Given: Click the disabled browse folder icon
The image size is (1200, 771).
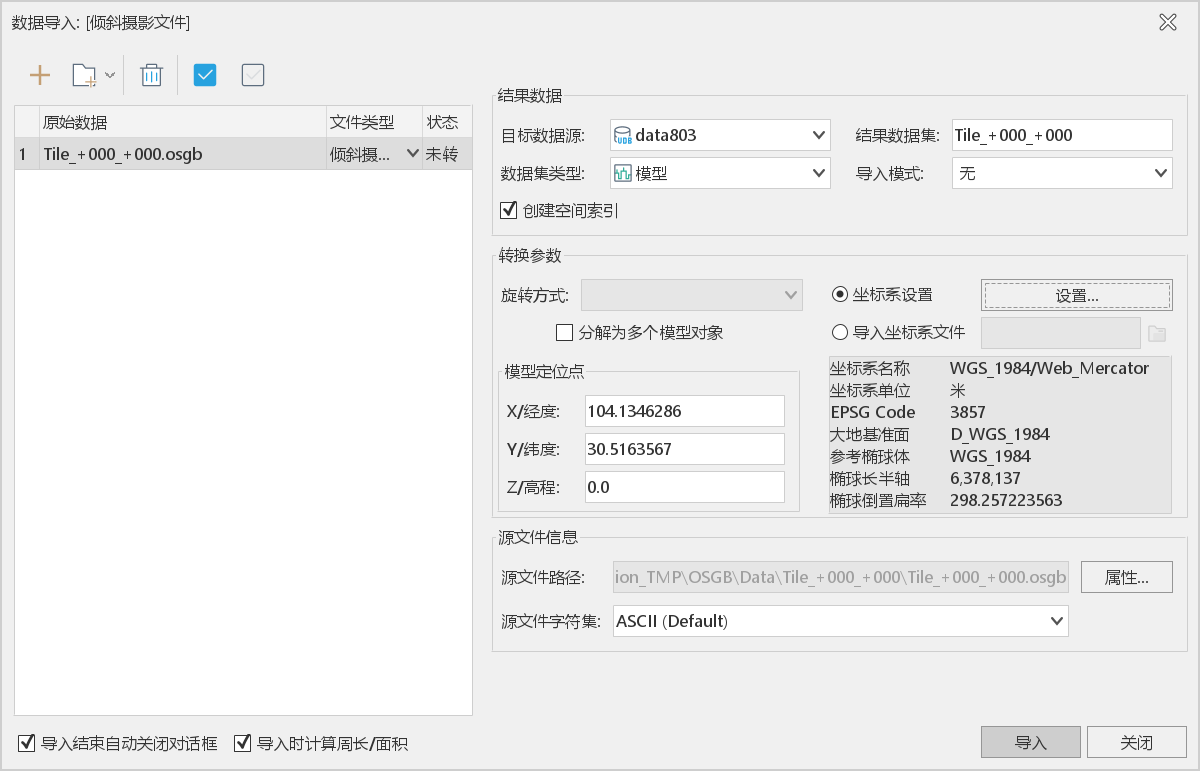Looking at the screenshot, I should (x=1157, y=333).
